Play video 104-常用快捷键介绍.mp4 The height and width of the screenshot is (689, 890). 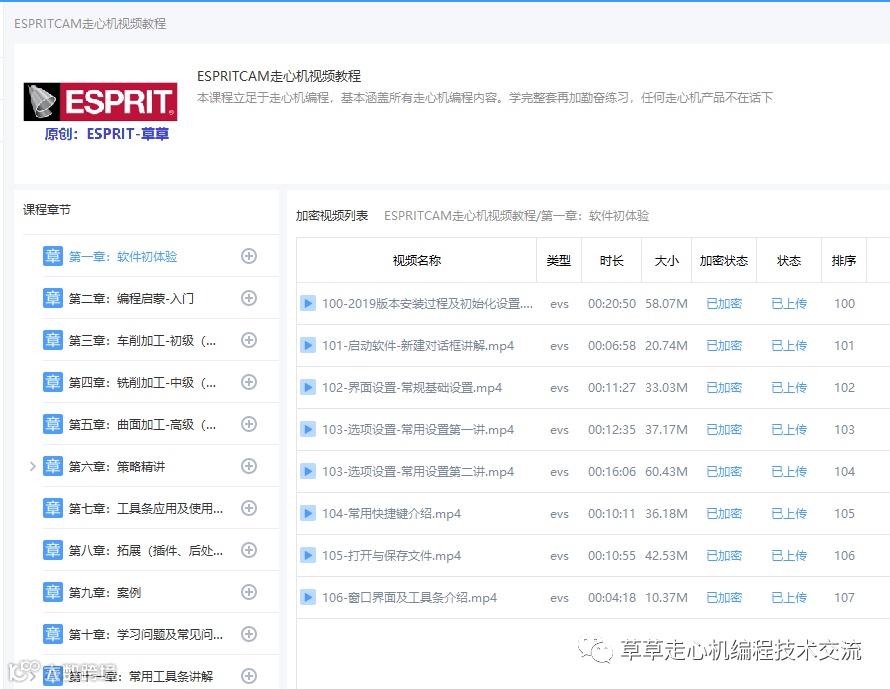click(308, 513)
